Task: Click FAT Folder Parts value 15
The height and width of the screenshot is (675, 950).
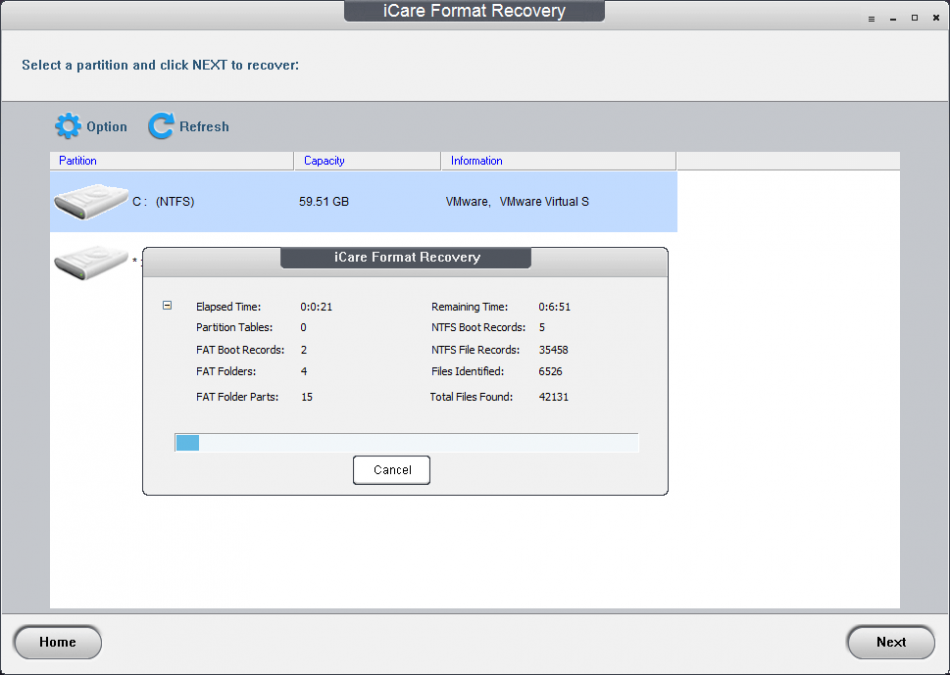Action: (x=307, y=397)
